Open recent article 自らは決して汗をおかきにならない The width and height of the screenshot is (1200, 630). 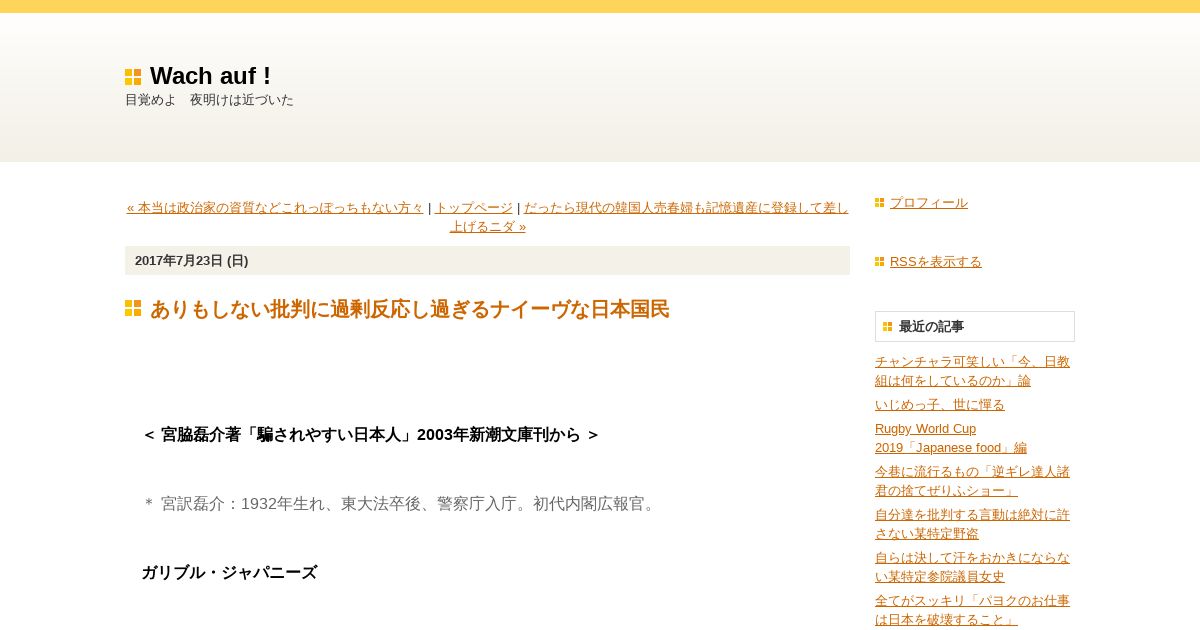coord(972,567)
